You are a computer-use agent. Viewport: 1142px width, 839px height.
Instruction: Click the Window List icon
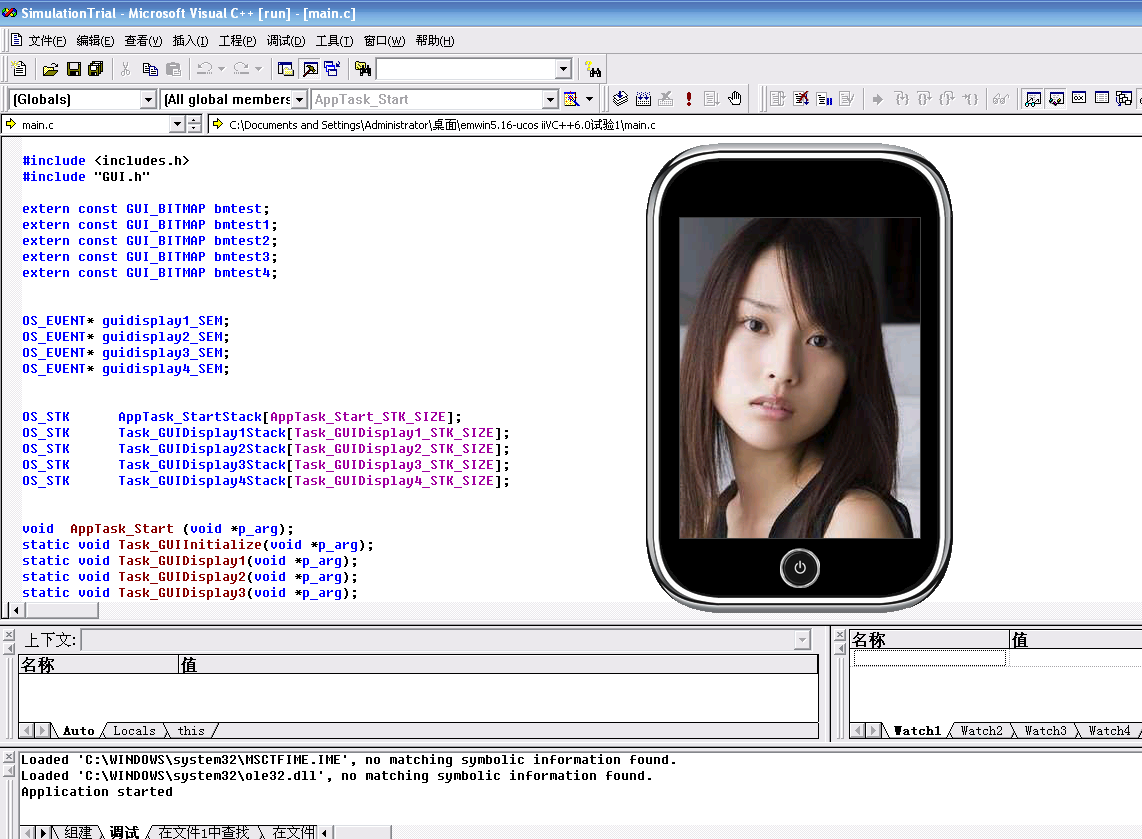click(x=332, y=69)
